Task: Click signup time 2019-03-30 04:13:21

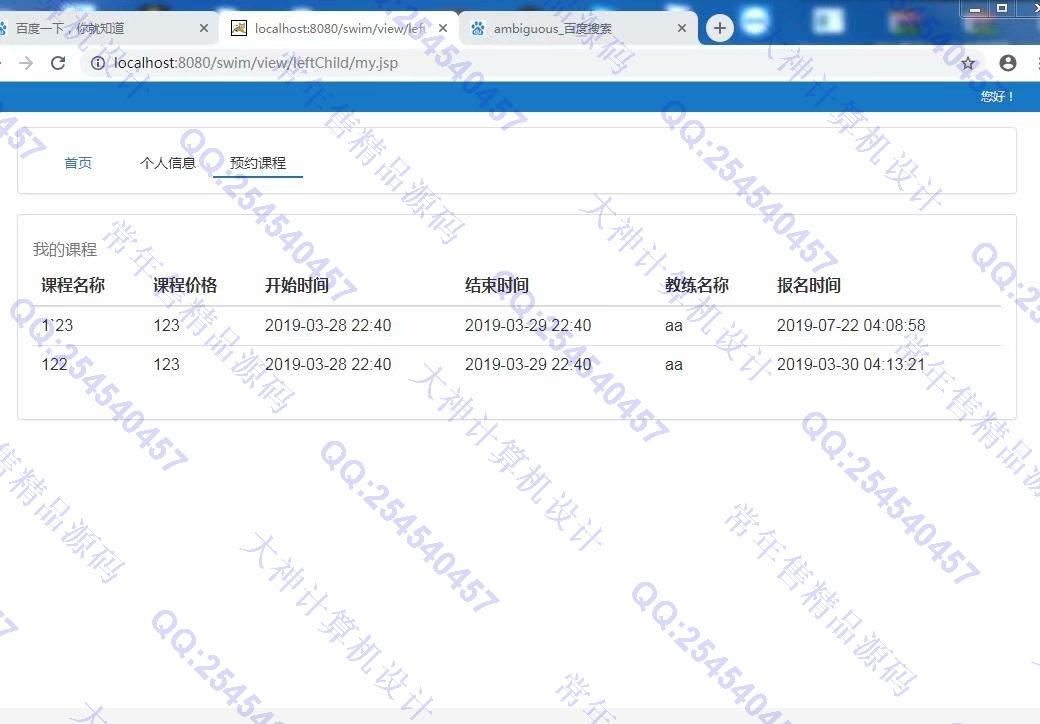Action: point(851,364)
